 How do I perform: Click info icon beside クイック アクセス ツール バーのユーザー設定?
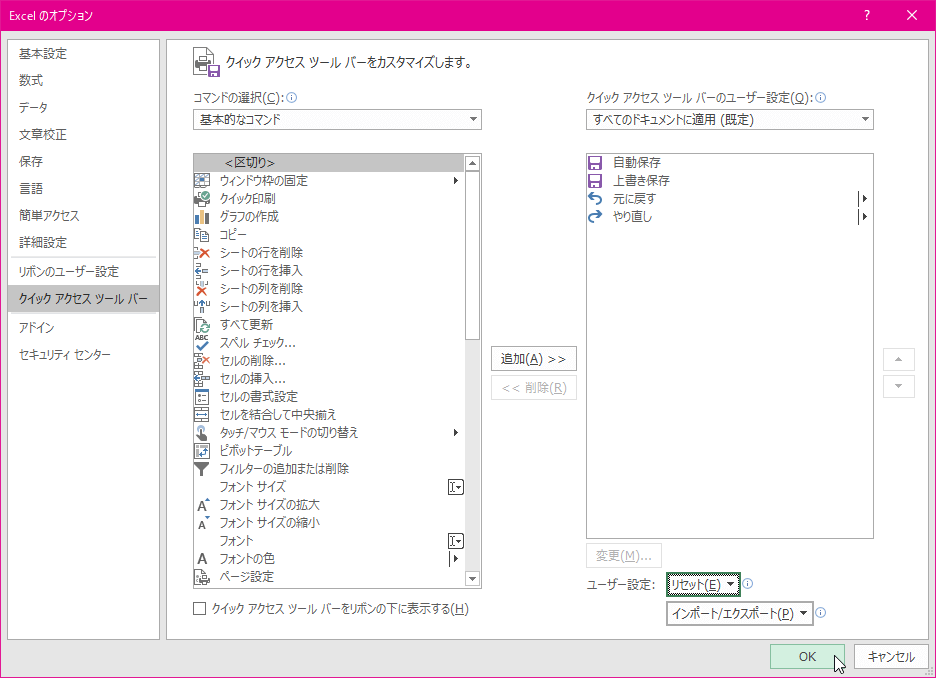pos(821,97)
